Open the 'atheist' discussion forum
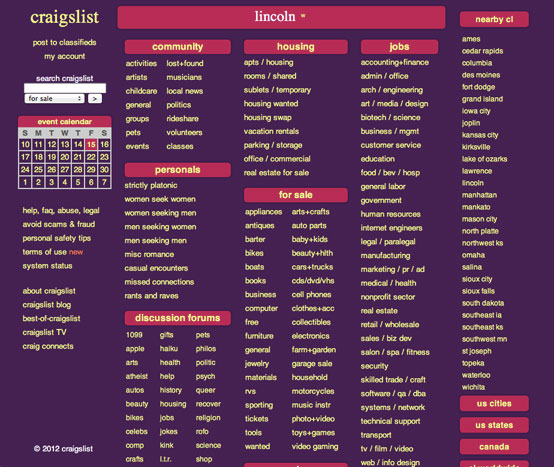 click(137, 376)
